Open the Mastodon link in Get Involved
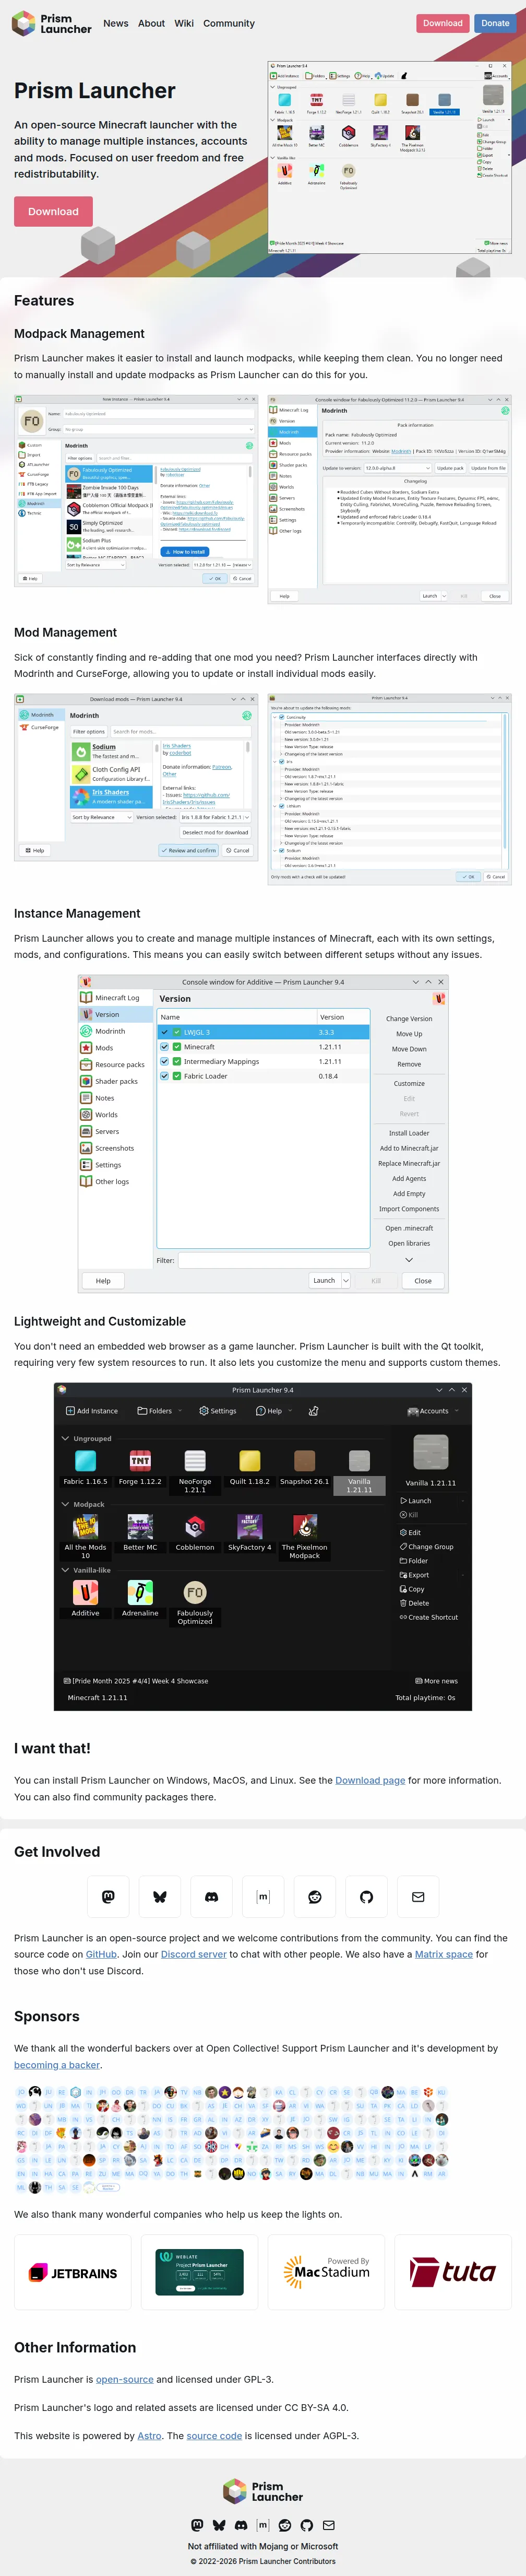The height and width of the screenshot is (2576, 526). [108, 1897]
